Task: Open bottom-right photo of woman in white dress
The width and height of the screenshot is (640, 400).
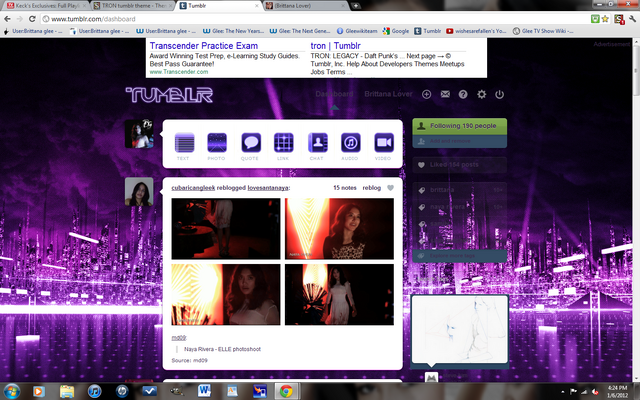Action: tap(339, 294)
